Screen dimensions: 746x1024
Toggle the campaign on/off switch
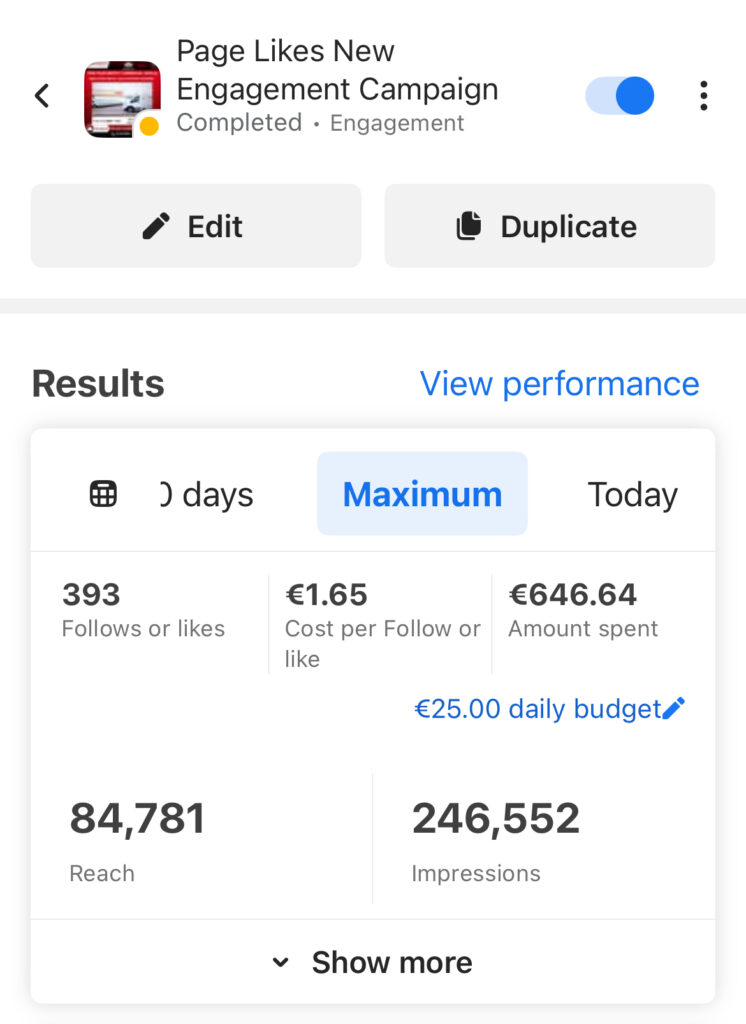[620, 96]
